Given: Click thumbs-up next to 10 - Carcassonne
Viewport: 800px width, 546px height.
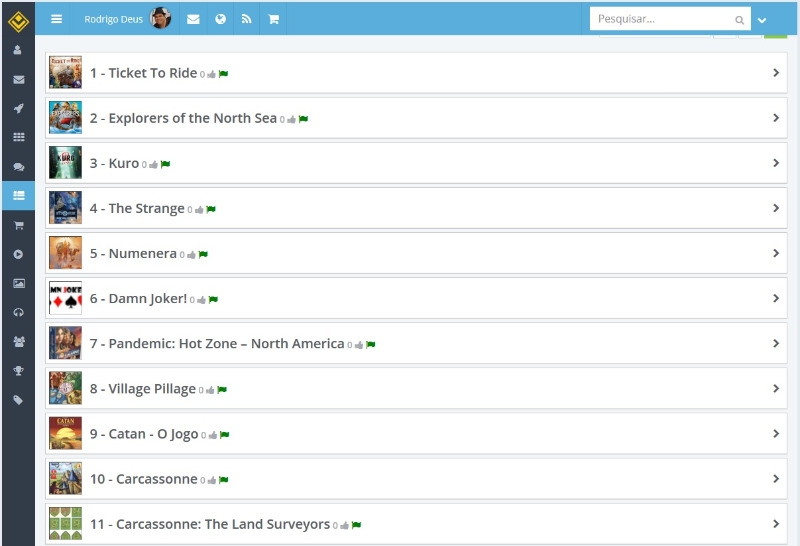Looking at the screenshot, I should point(212,480).
